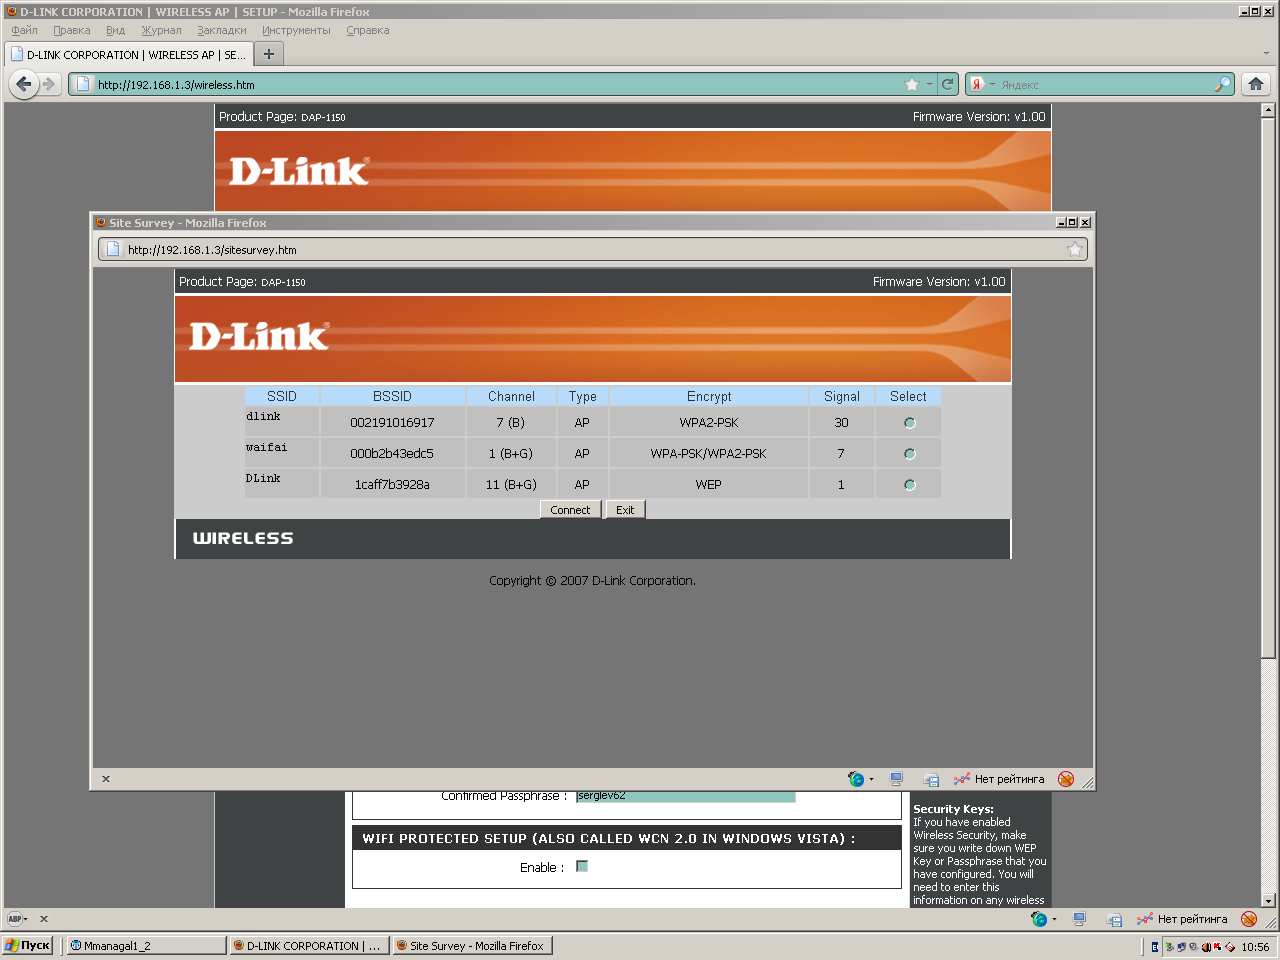Bookmark wireless.htm with the main window star
1280x960 pixels.
pyautogui.click(x=911, y=85)
